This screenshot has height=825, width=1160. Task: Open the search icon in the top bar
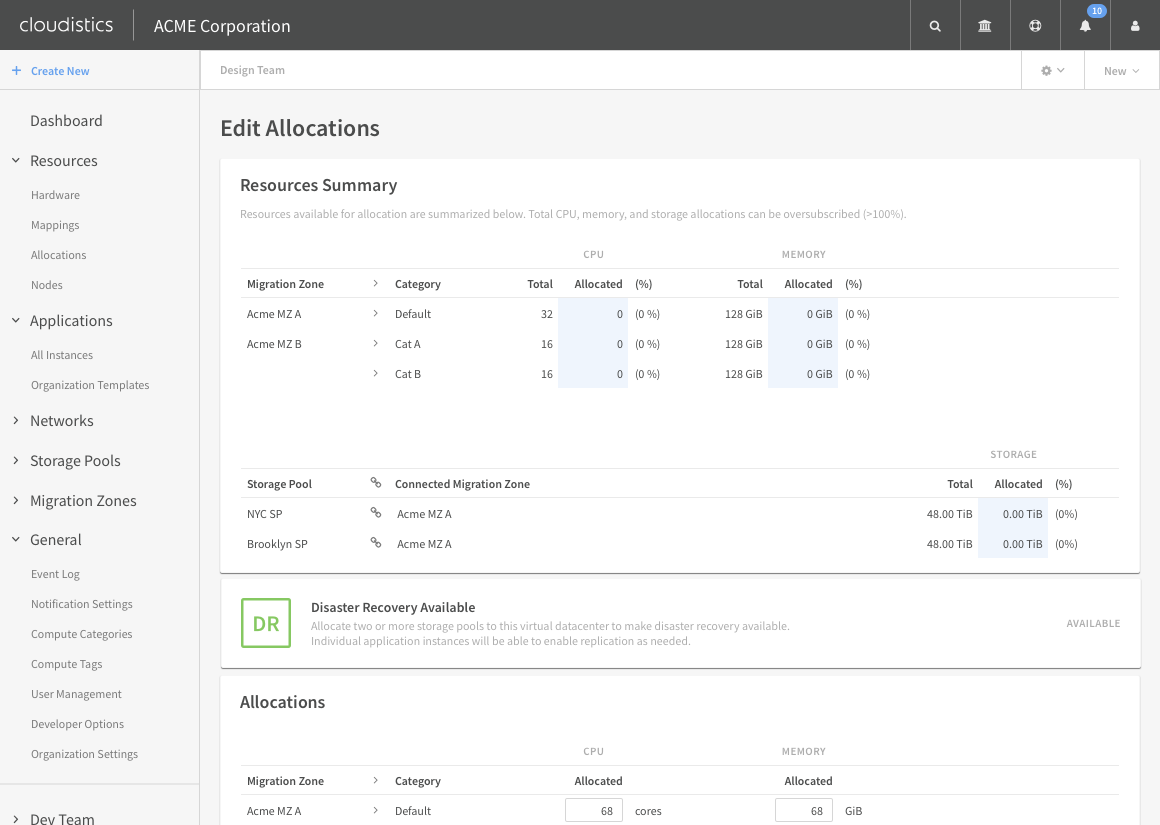click(x=934, y=25)
